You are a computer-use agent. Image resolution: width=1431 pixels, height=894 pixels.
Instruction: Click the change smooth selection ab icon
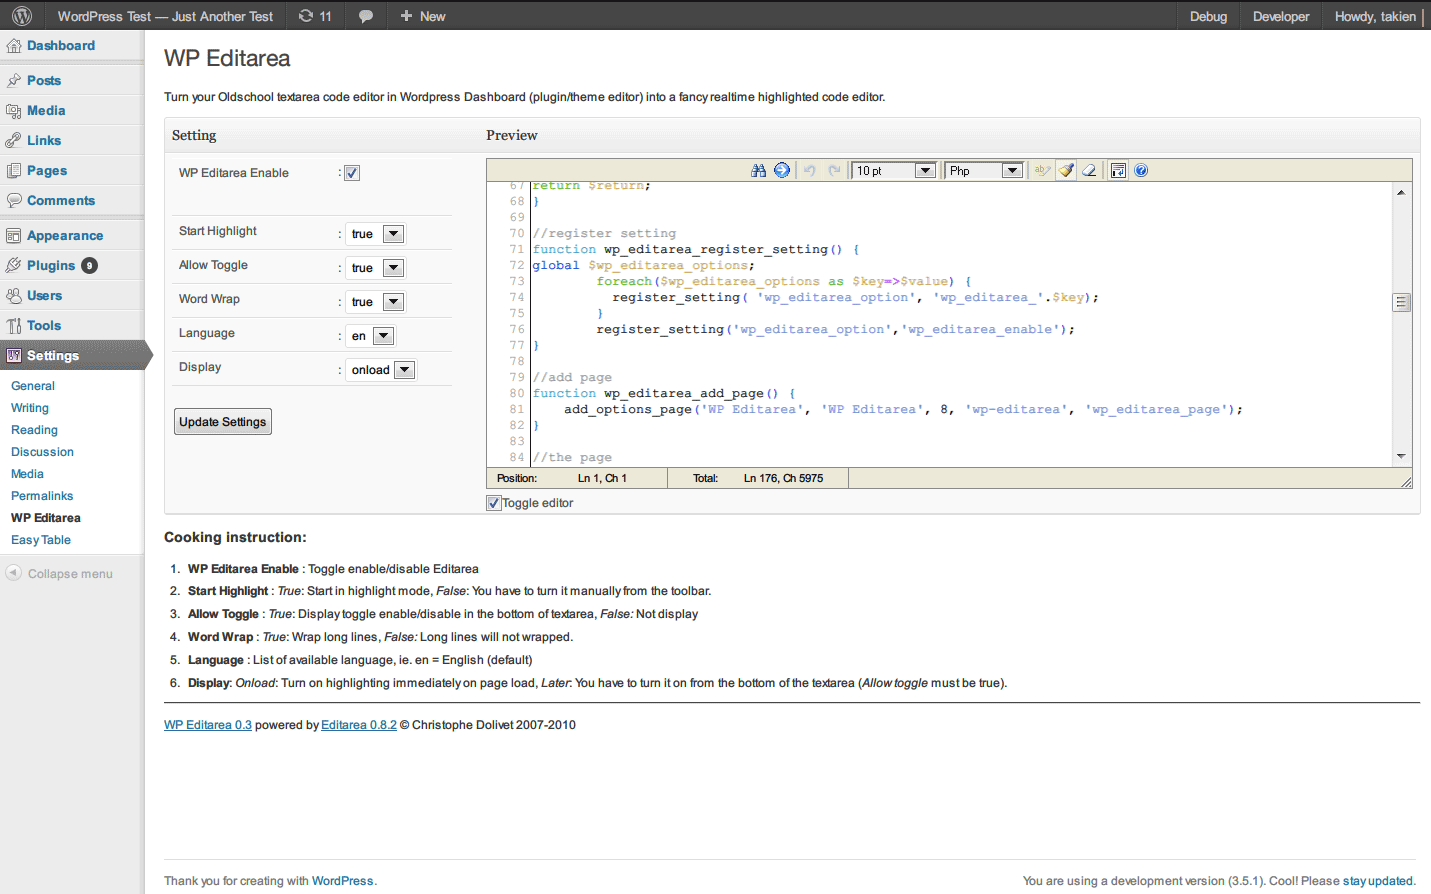point(1043,171)
